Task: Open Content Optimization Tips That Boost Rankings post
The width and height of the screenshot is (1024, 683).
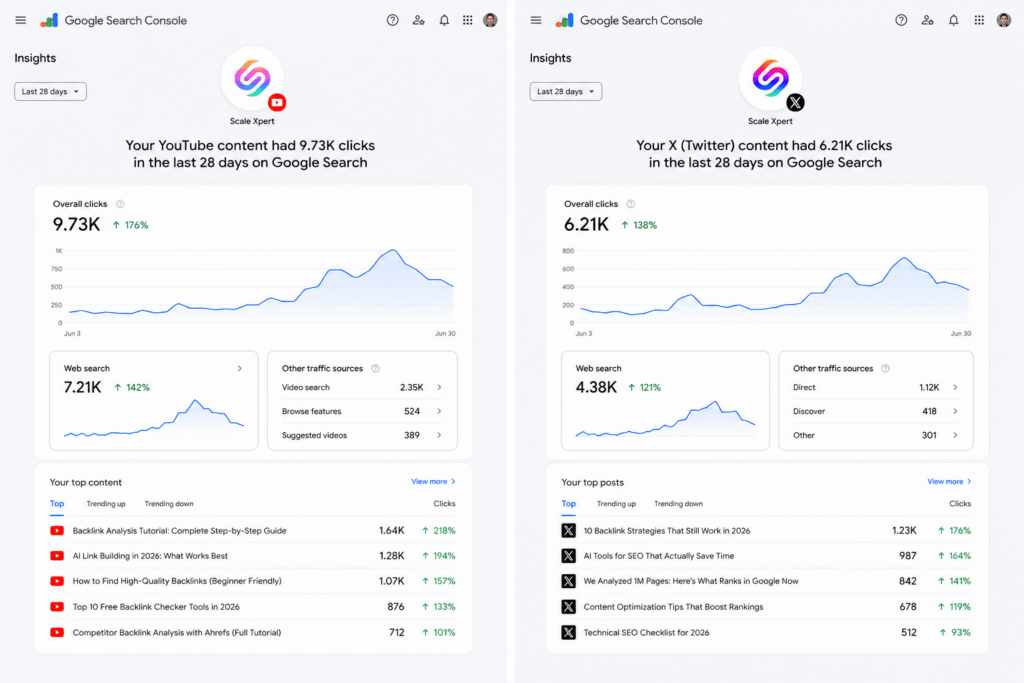Action: pos(673,607)
